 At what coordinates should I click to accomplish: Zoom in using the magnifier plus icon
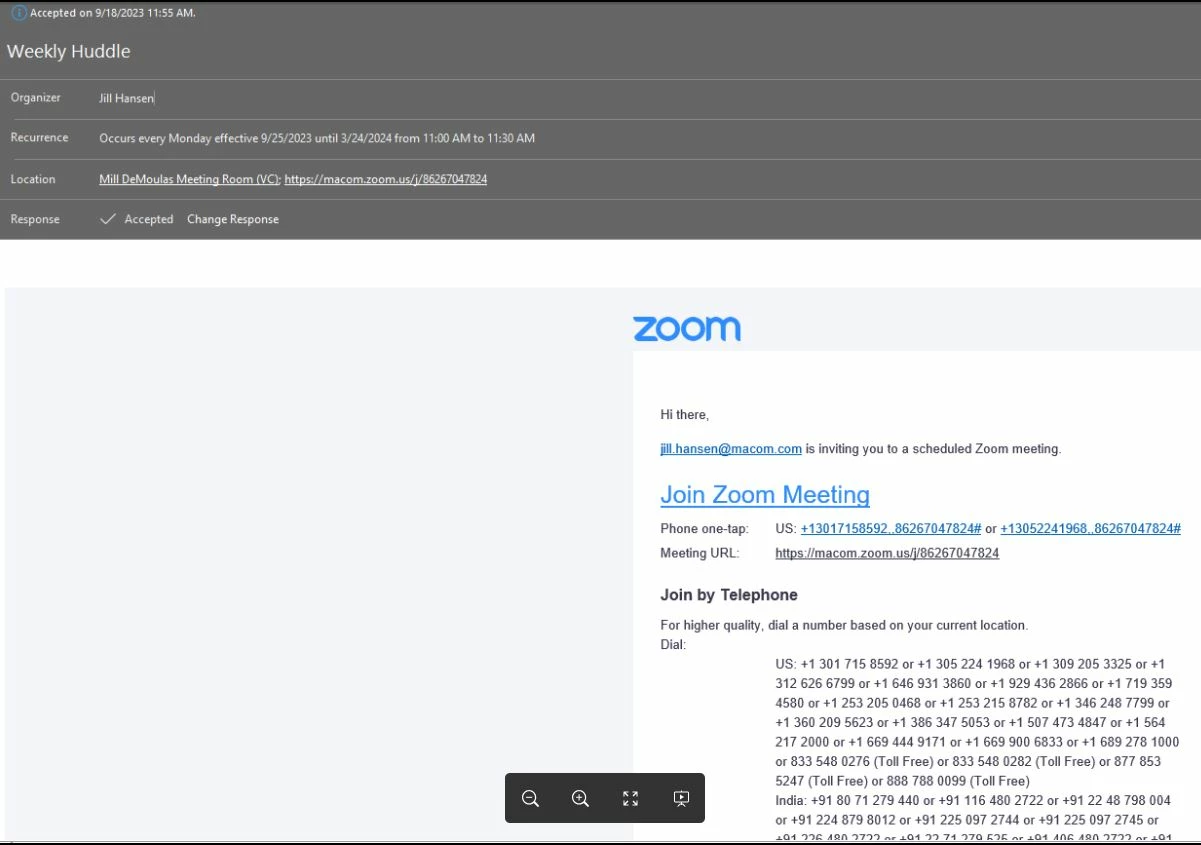click(580, 798)
